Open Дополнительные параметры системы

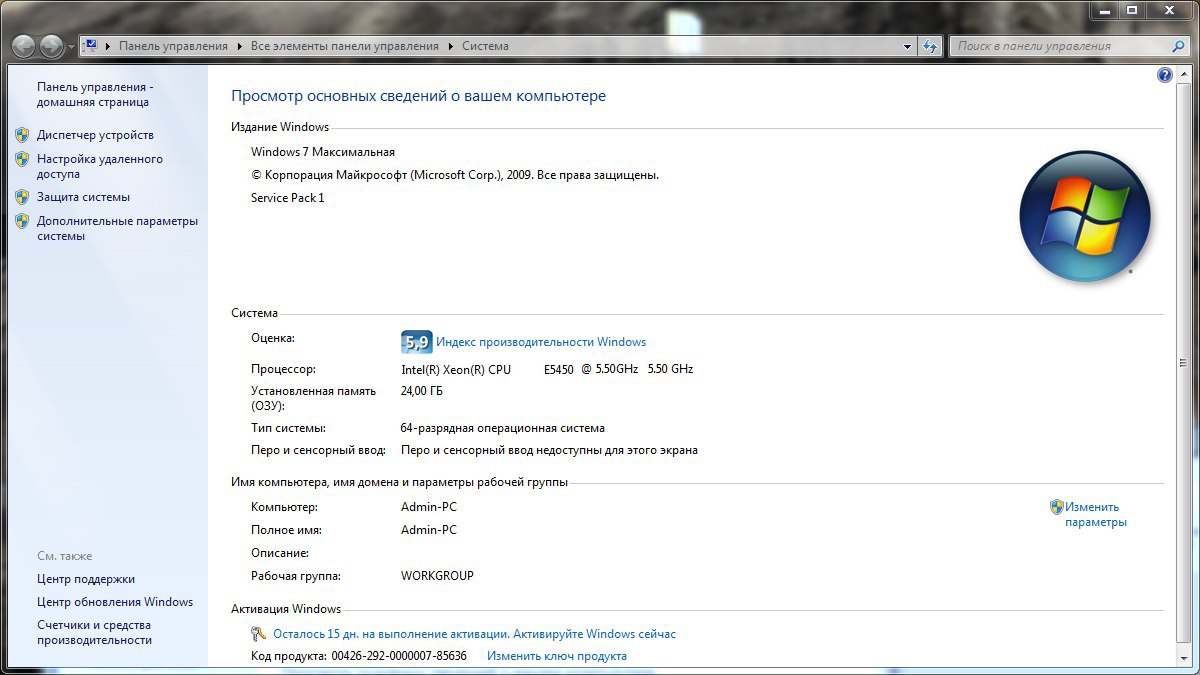[117, 229]
